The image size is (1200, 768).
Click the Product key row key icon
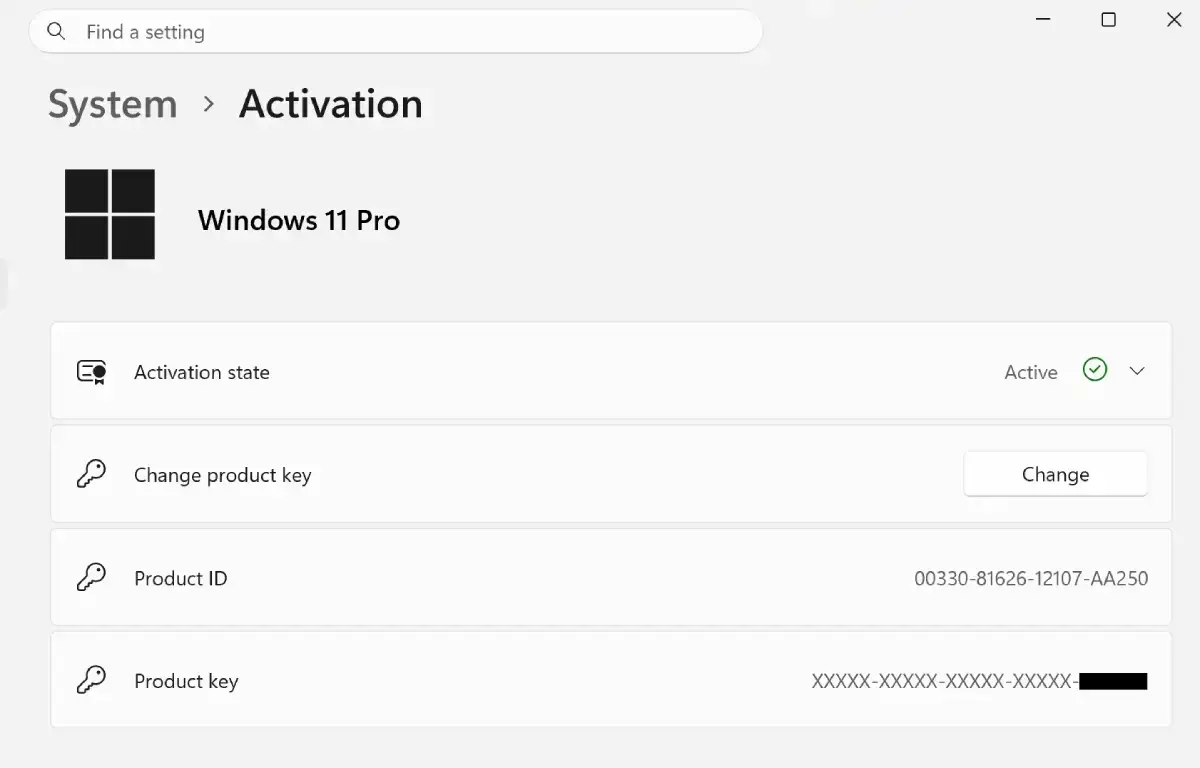[92, 680]
